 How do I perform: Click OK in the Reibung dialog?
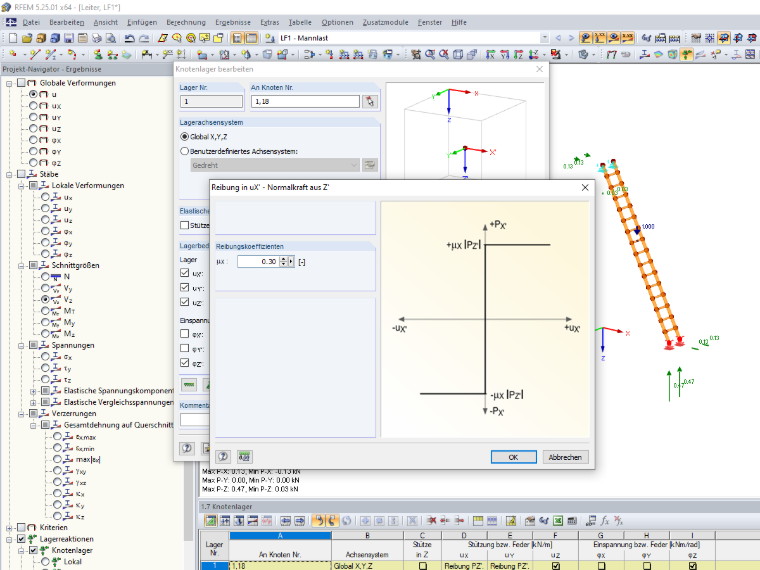[x=513, y=457]
